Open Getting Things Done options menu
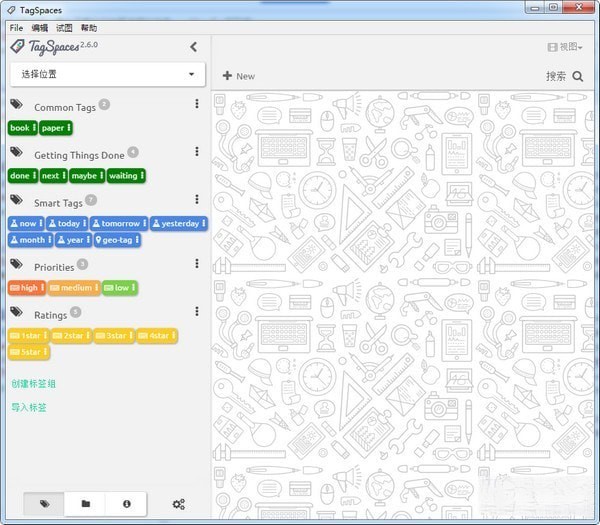The image size is (600, 525). (196, 152)
